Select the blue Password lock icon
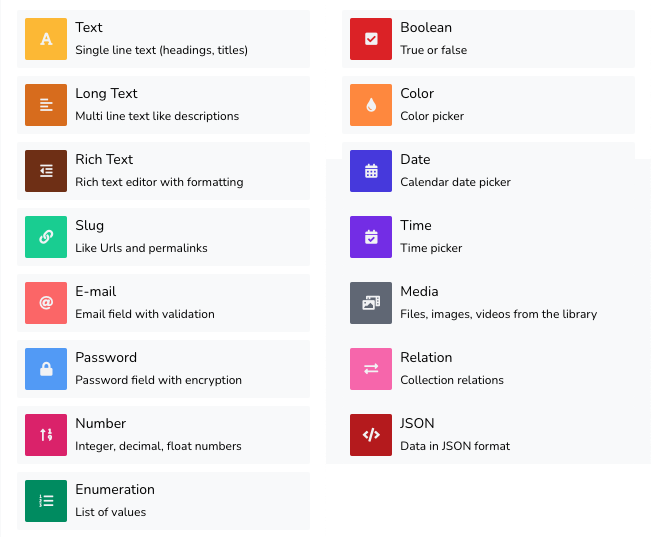 click(46, 369)
